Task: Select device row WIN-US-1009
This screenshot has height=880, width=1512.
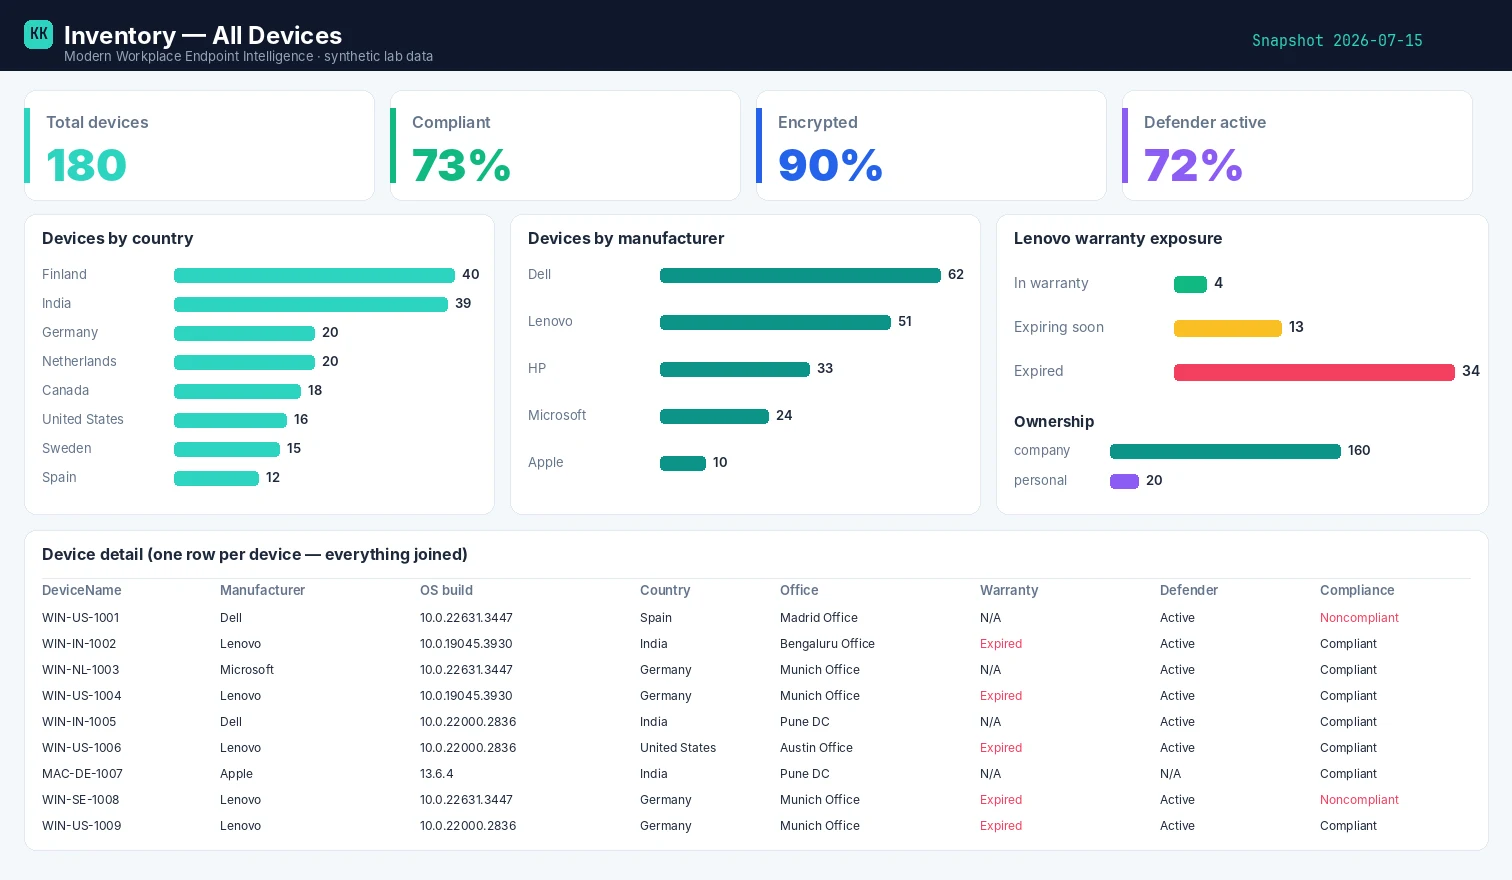Action: (756, 826)
